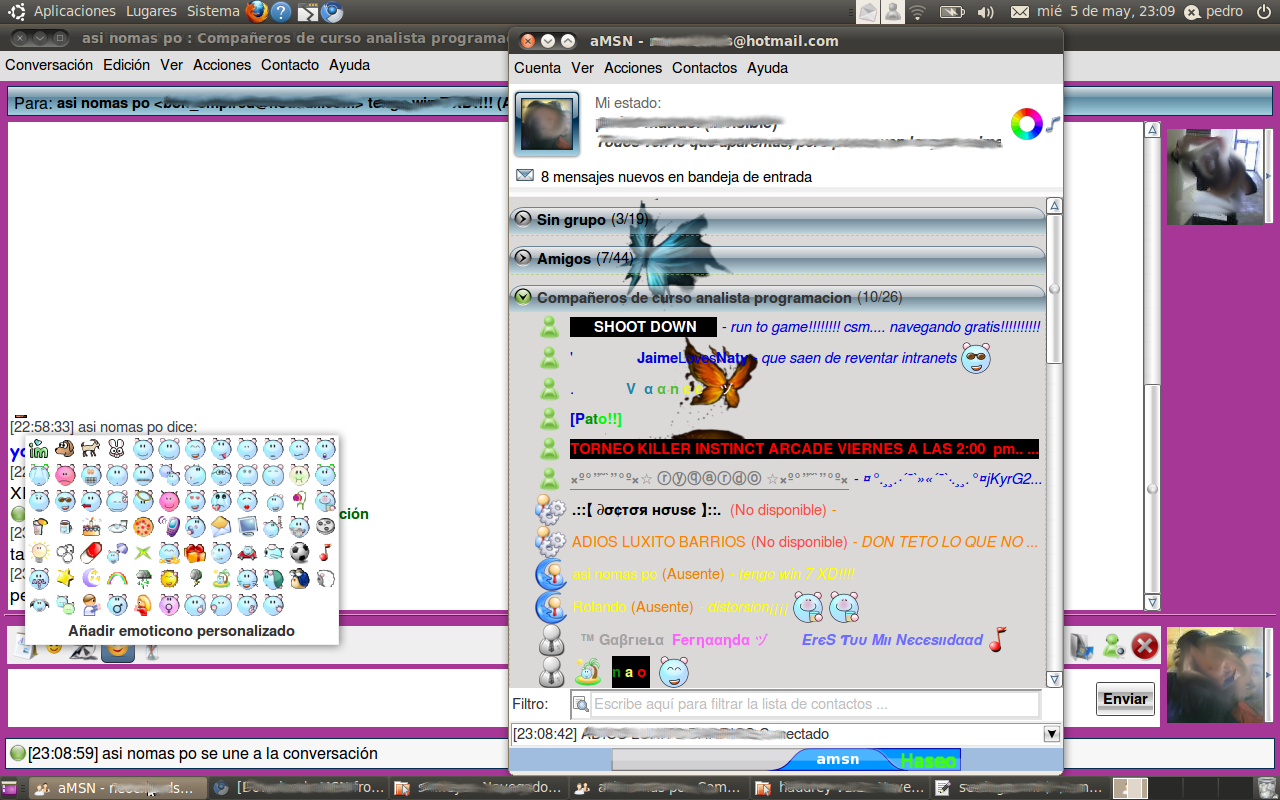1280x800 pixels.
Task: Click chat history scrollbar up arrow
Action: 1152,130
